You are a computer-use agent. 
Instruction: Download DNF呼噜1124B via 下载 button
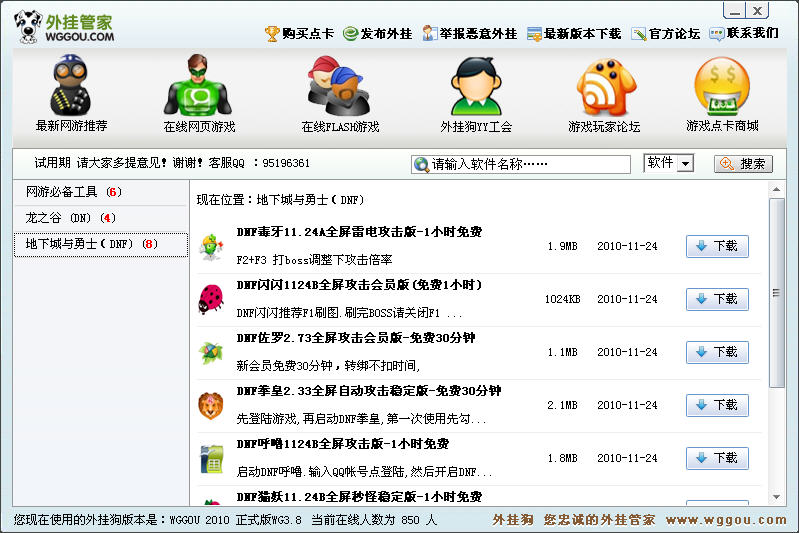tap(717, 458)
